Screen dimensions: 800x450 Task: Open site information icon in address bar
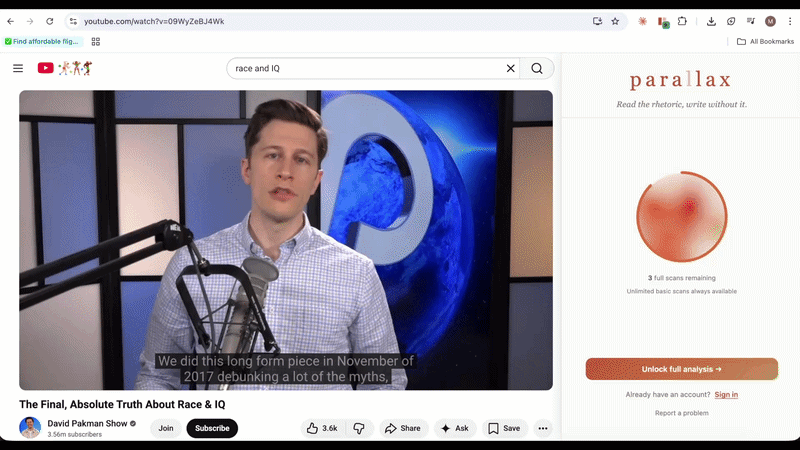click(x=73, y=21)
